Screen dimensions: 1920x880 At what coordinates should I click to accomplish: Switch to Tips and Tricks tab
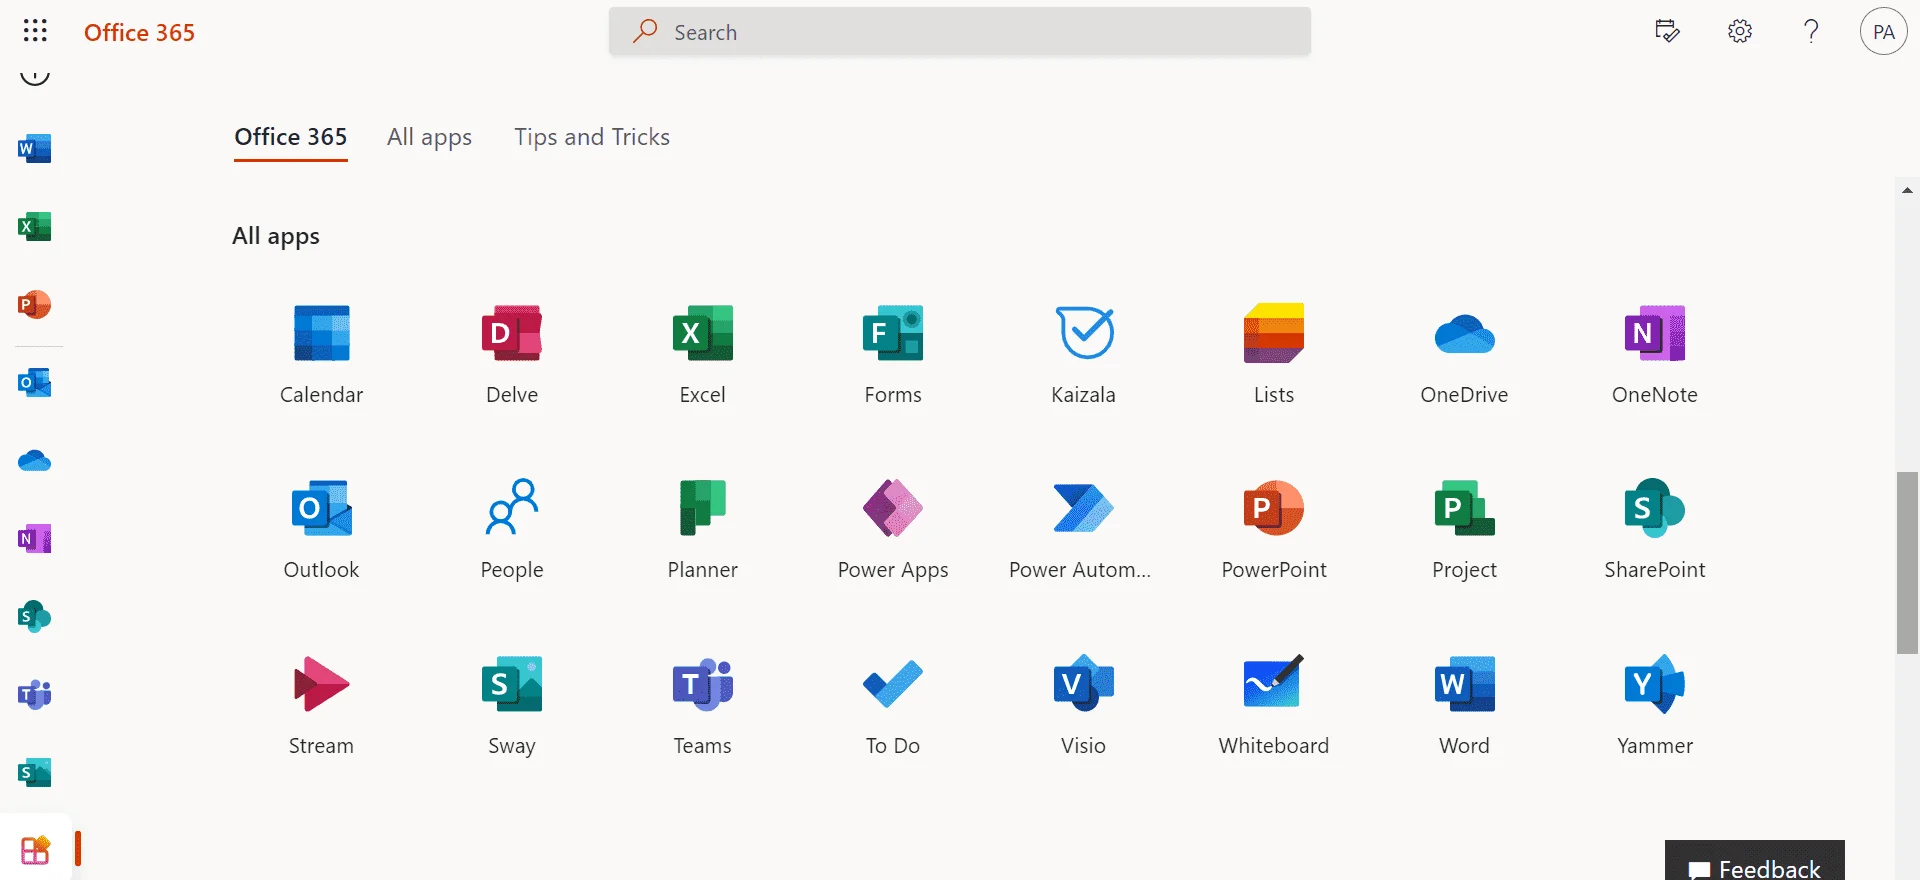(x=592, y=137)
